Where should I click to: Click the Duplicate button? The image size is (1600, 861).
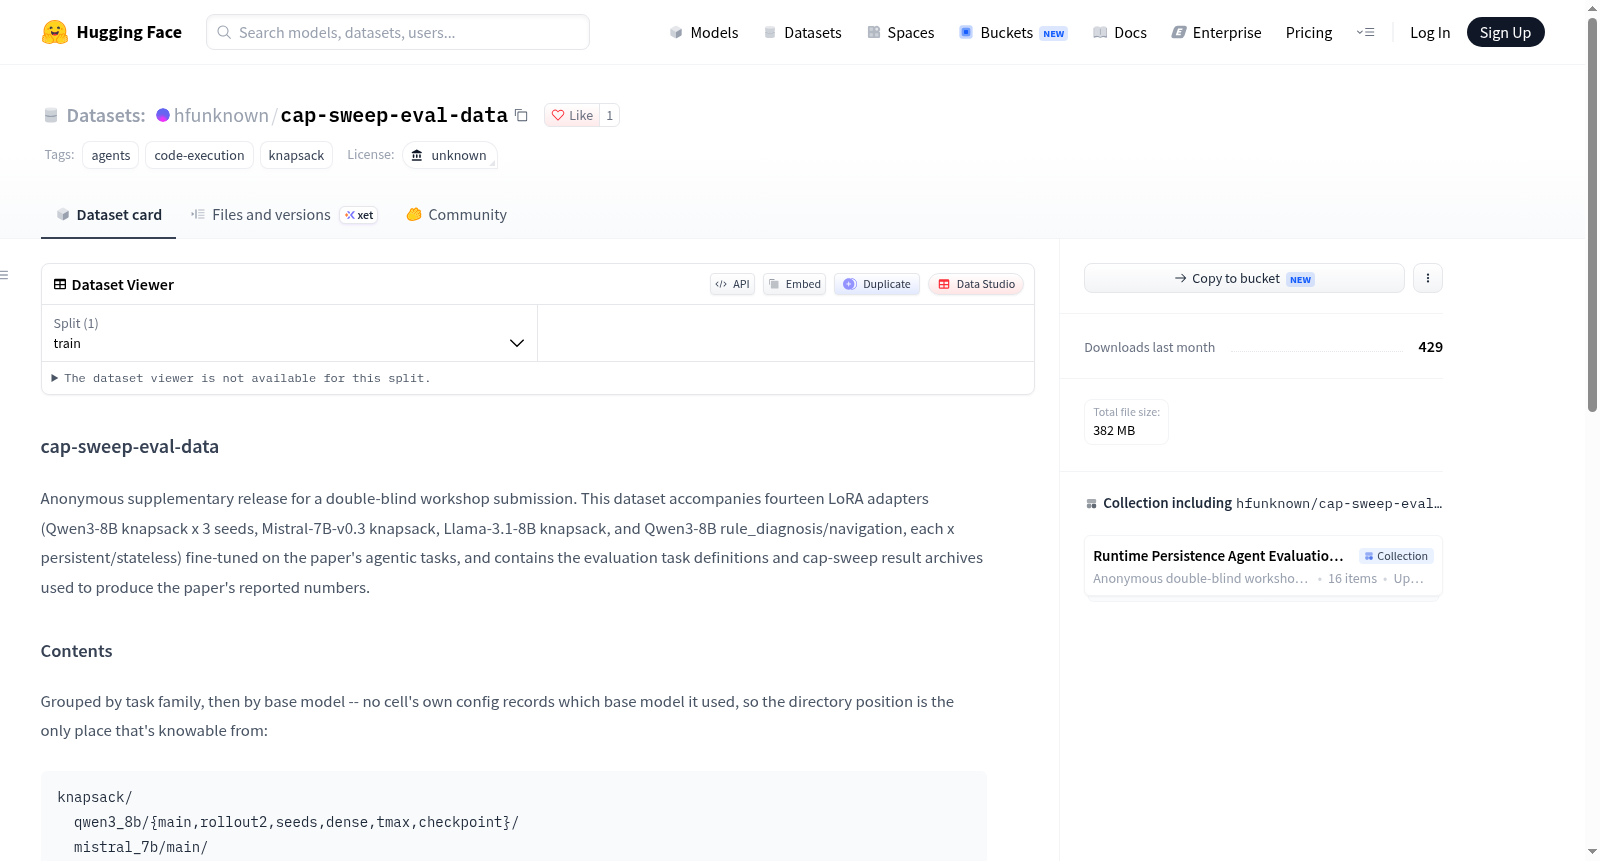pos(877,284)
